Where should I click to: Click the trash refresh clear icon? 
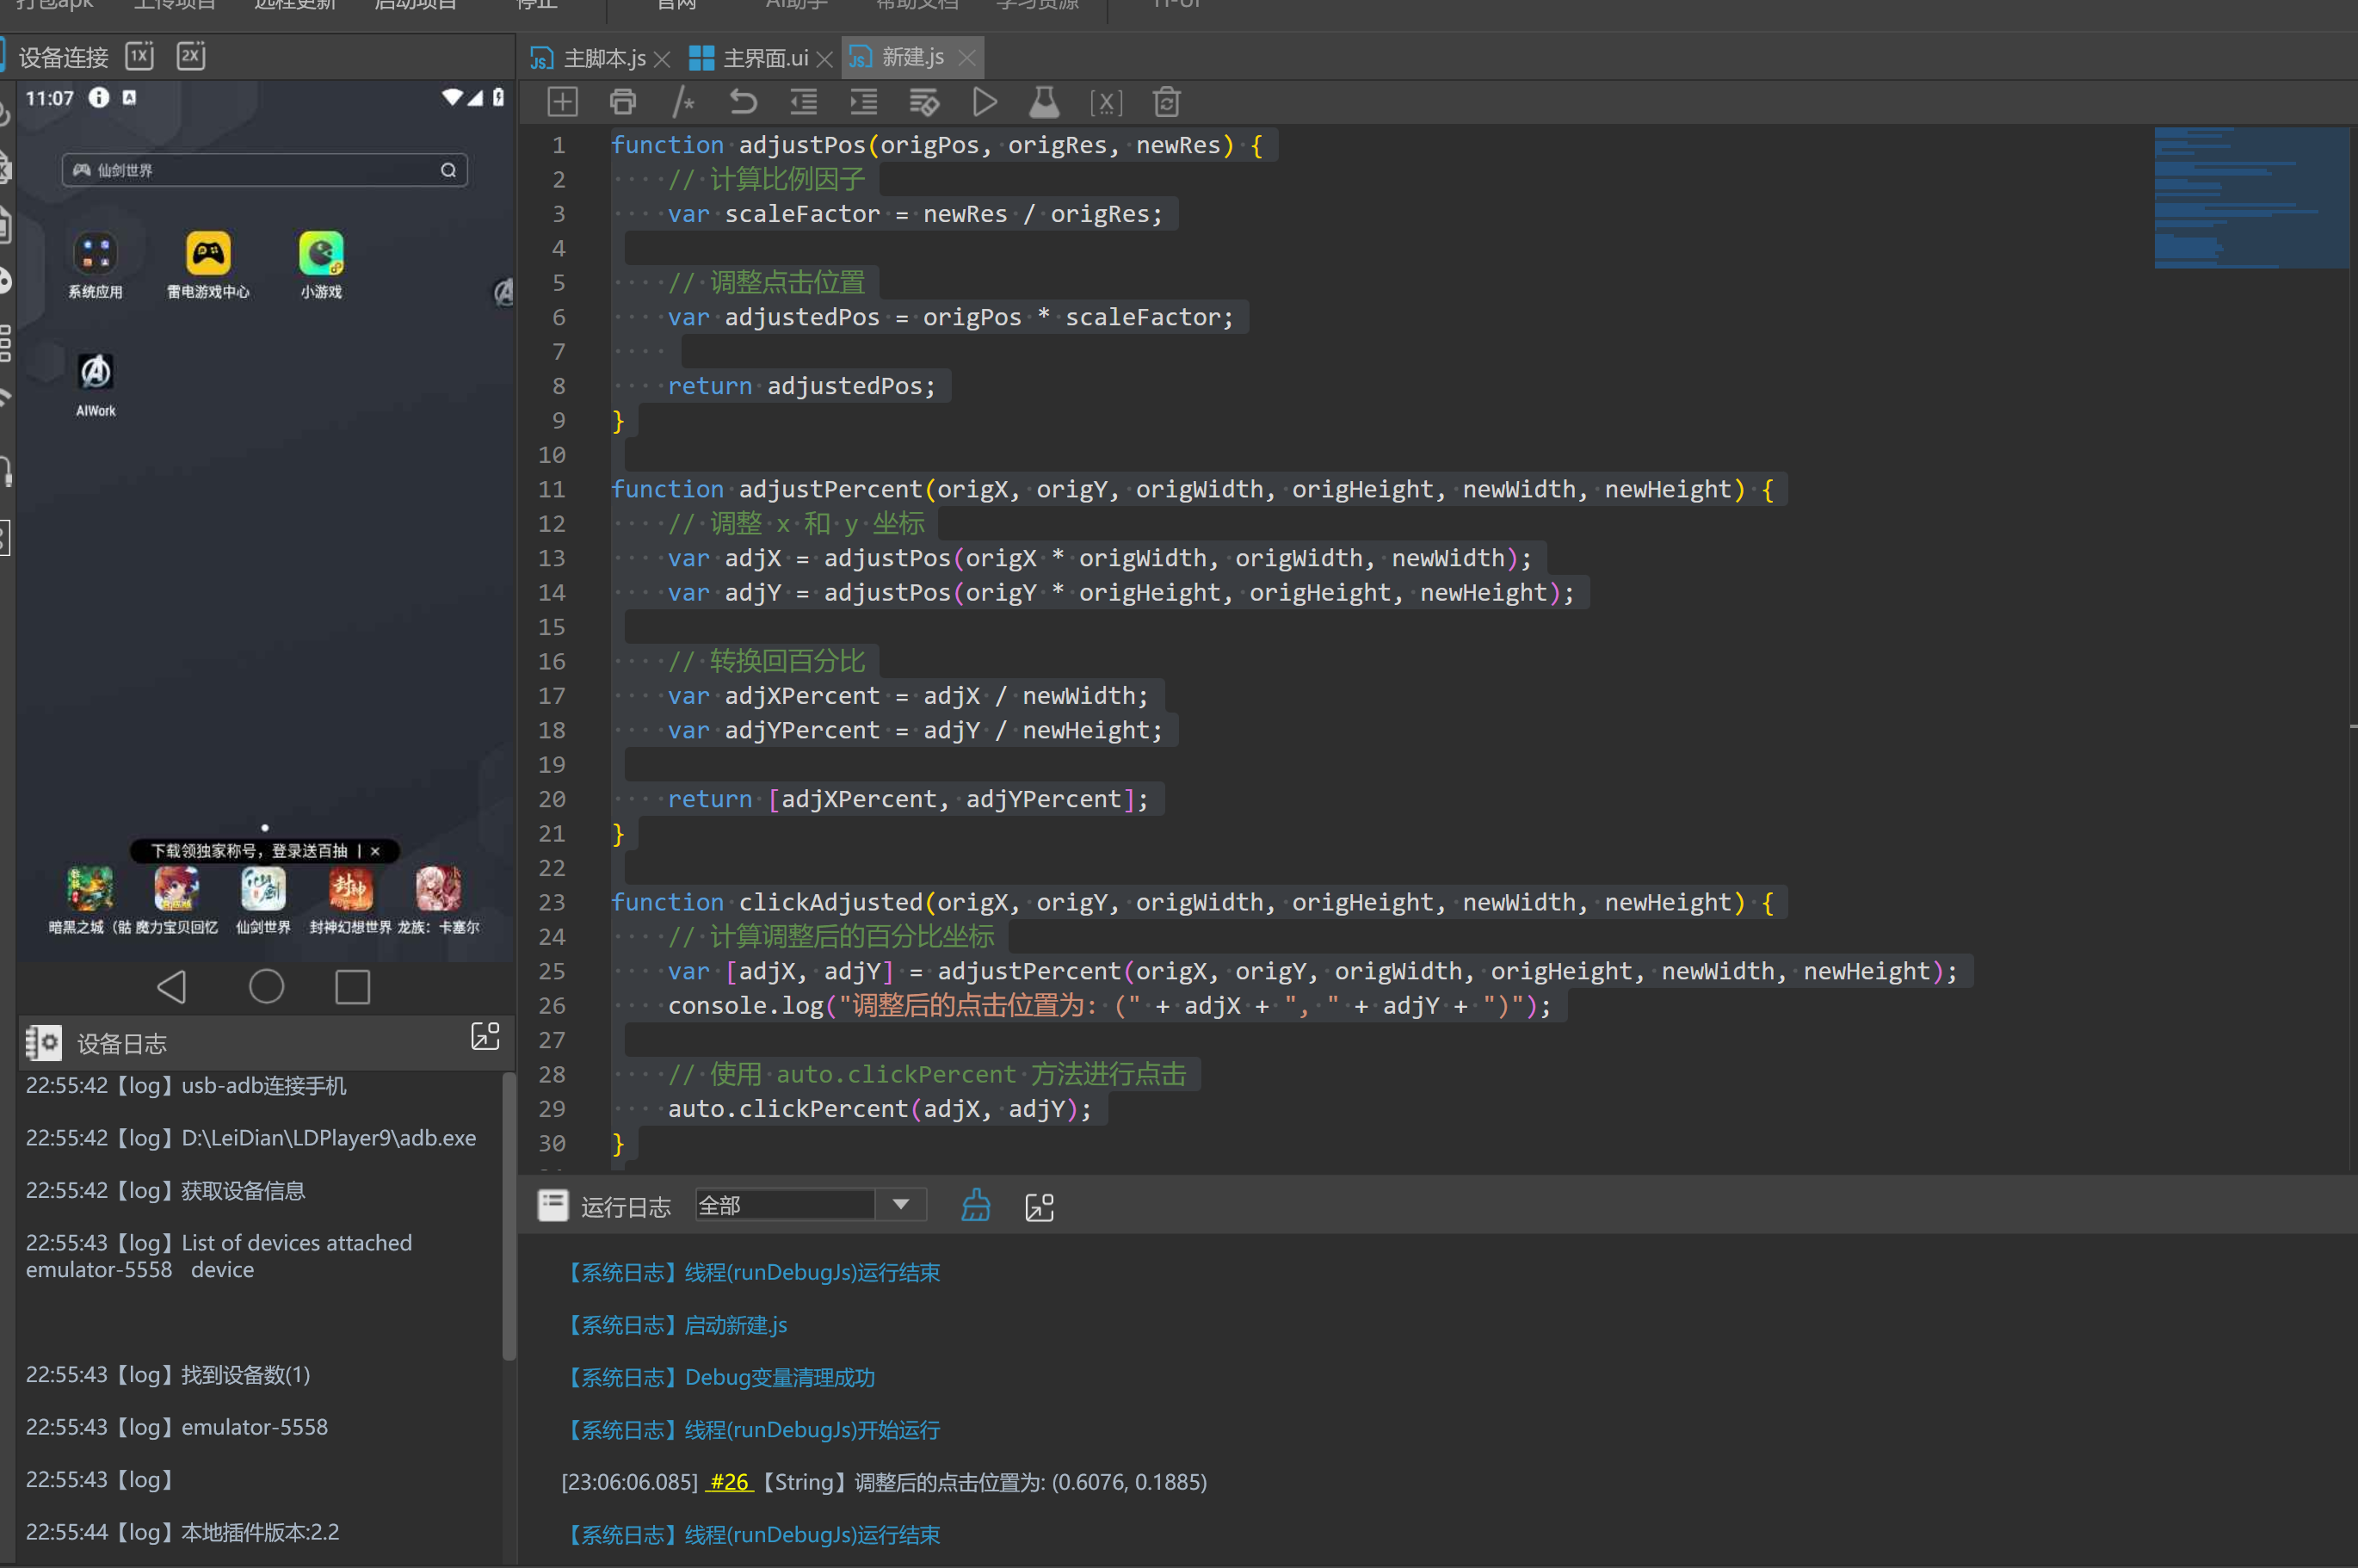(x=1167, y=102)
